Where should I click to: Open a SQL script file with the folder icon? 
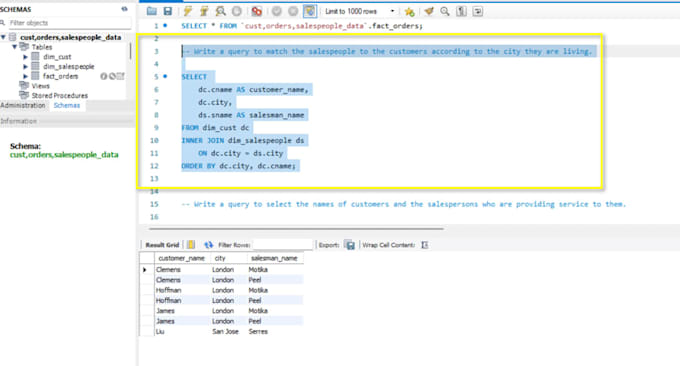(x=151, y=11)
